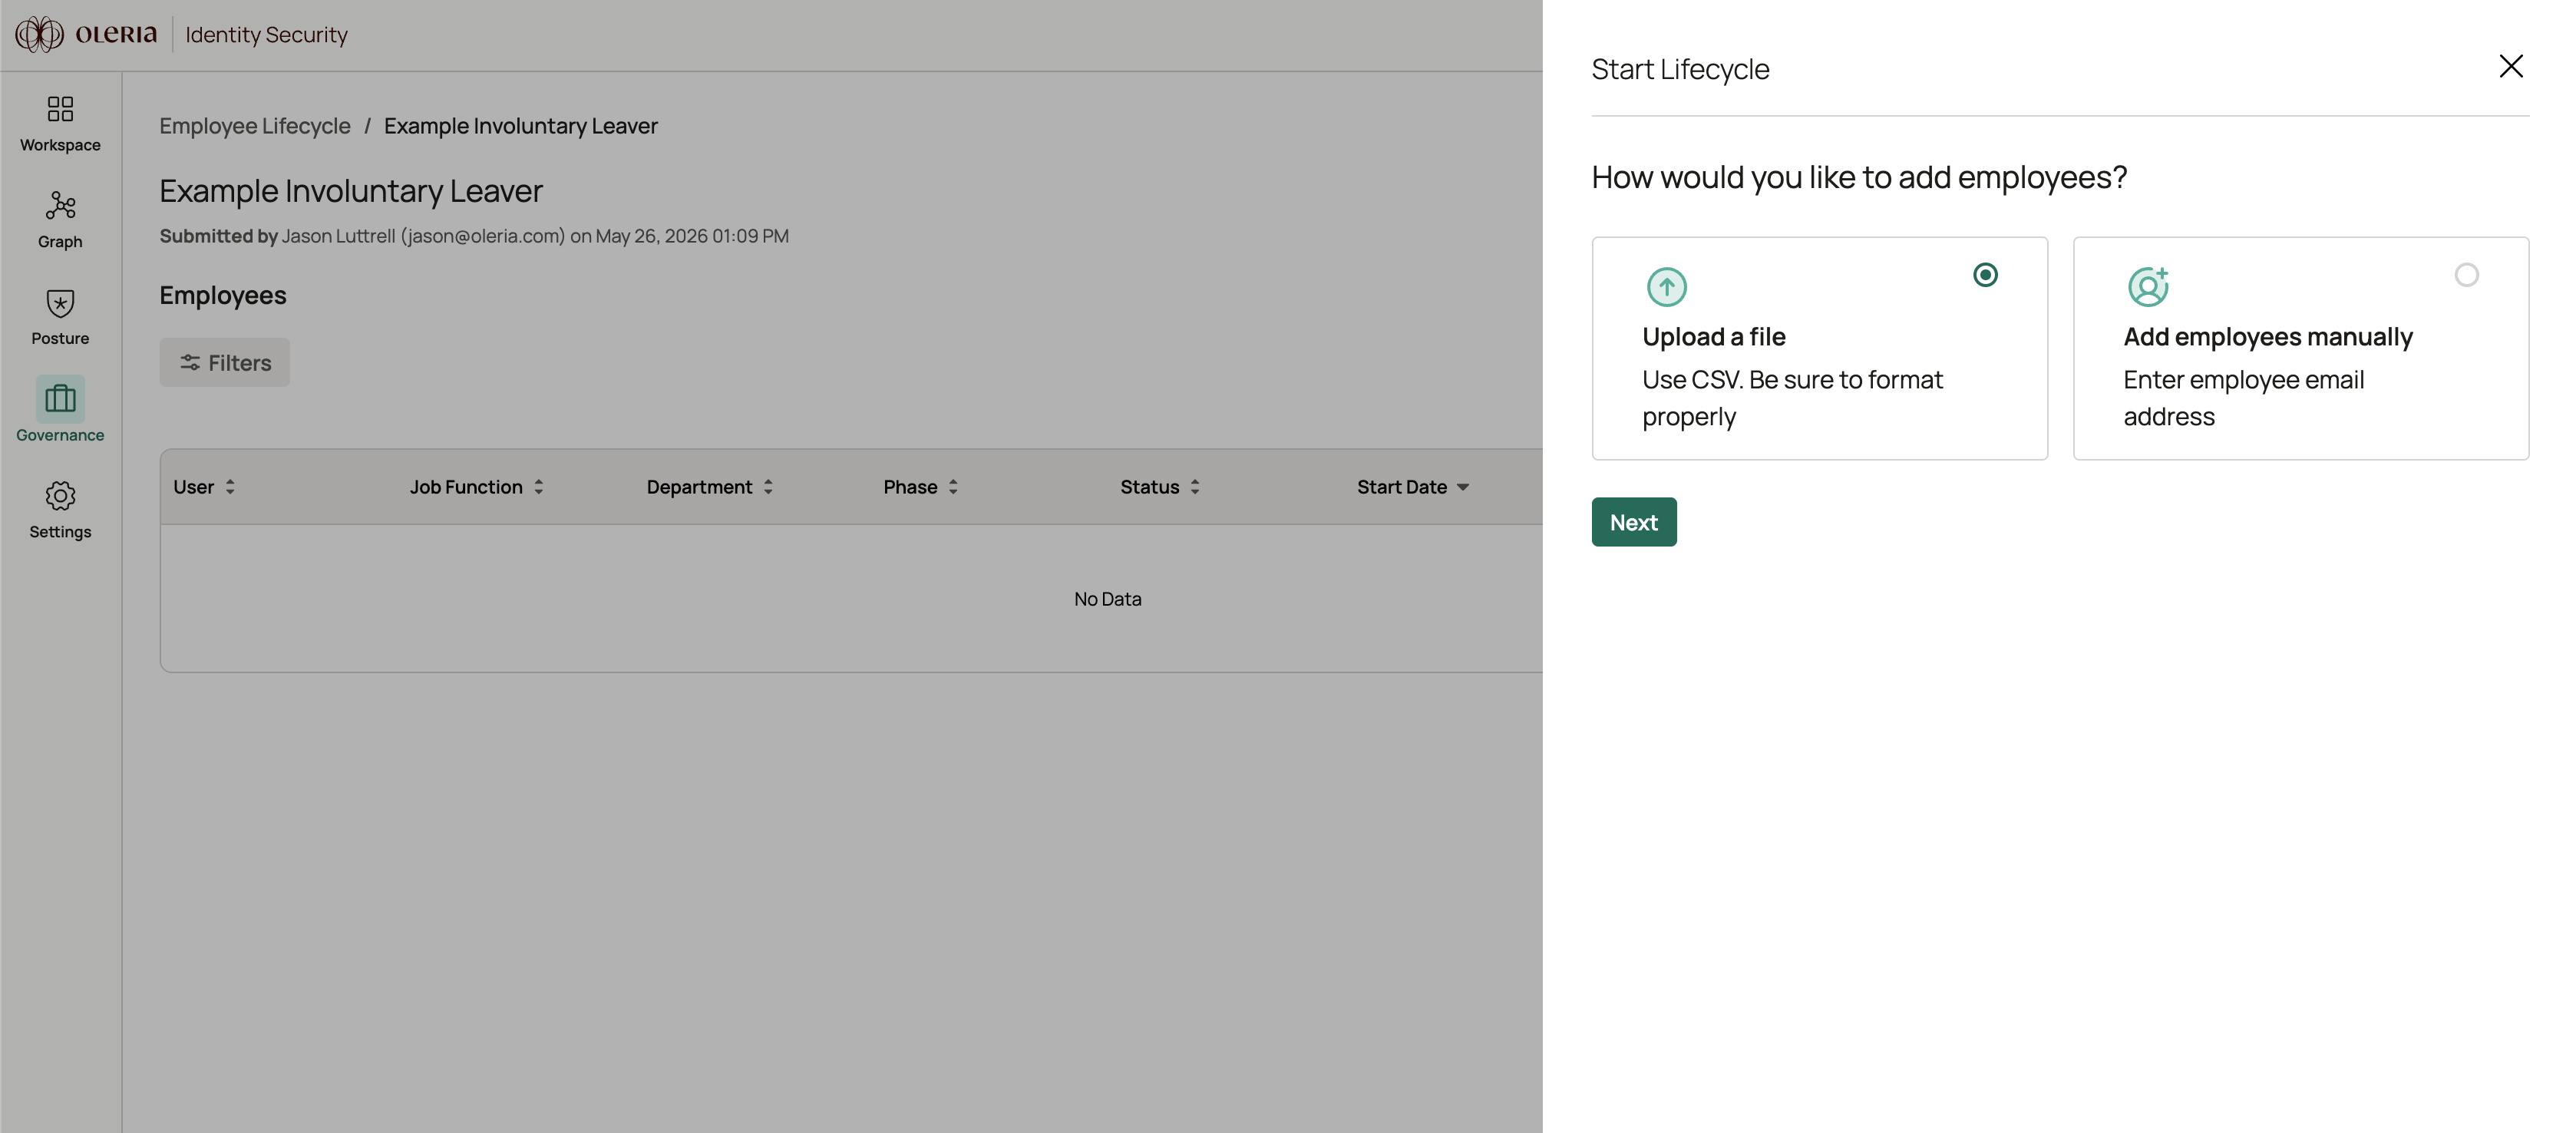Viewport: 2576px width, 1133px height.
Task: Click the Employees section heading
Action: point(223,295)
